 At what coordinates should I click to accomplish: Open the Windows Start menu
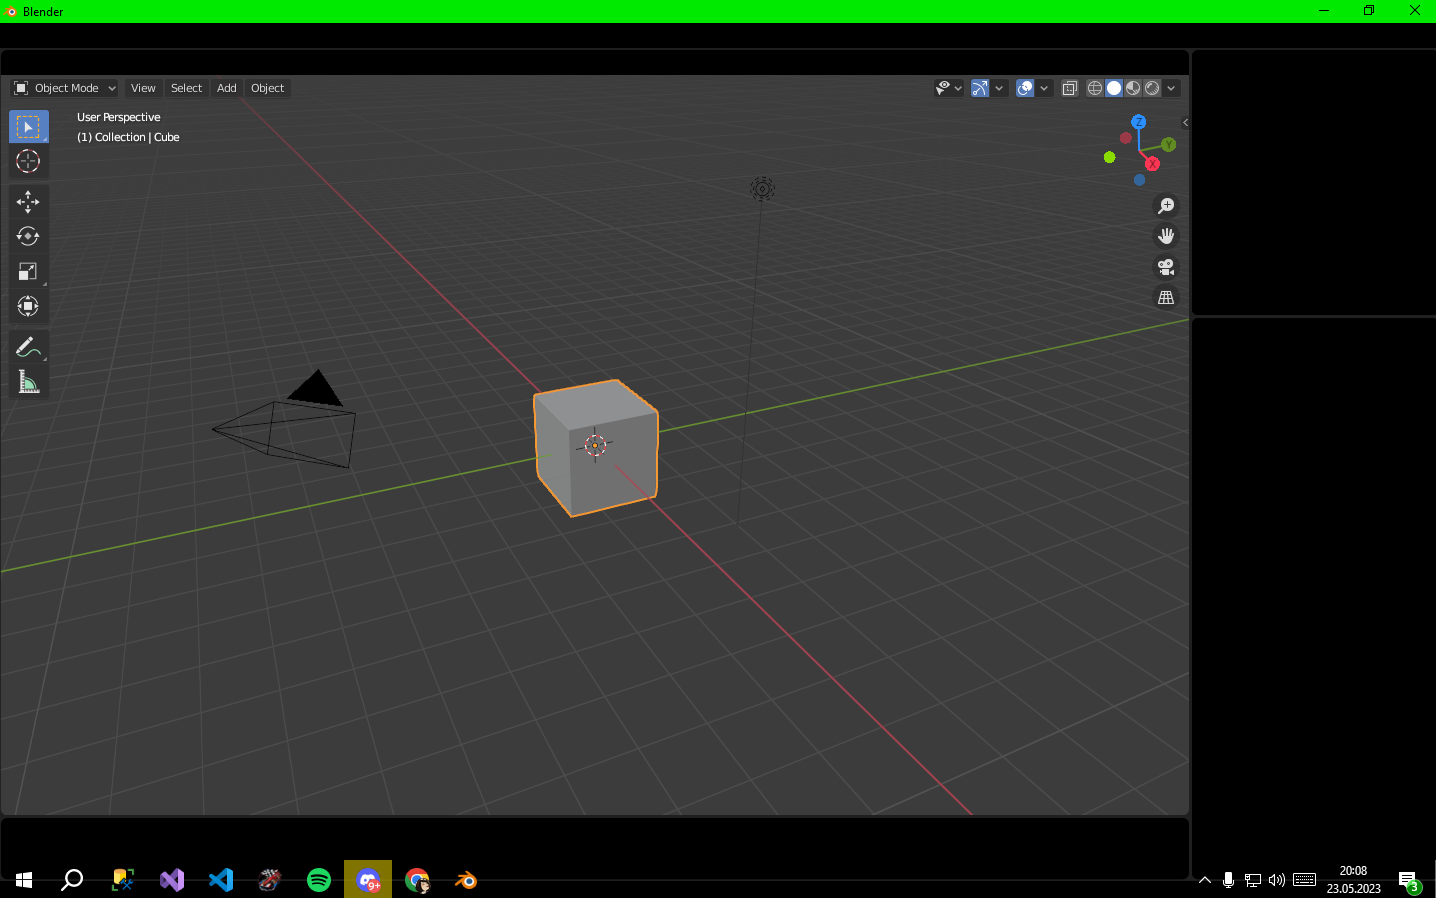point(24,880)
